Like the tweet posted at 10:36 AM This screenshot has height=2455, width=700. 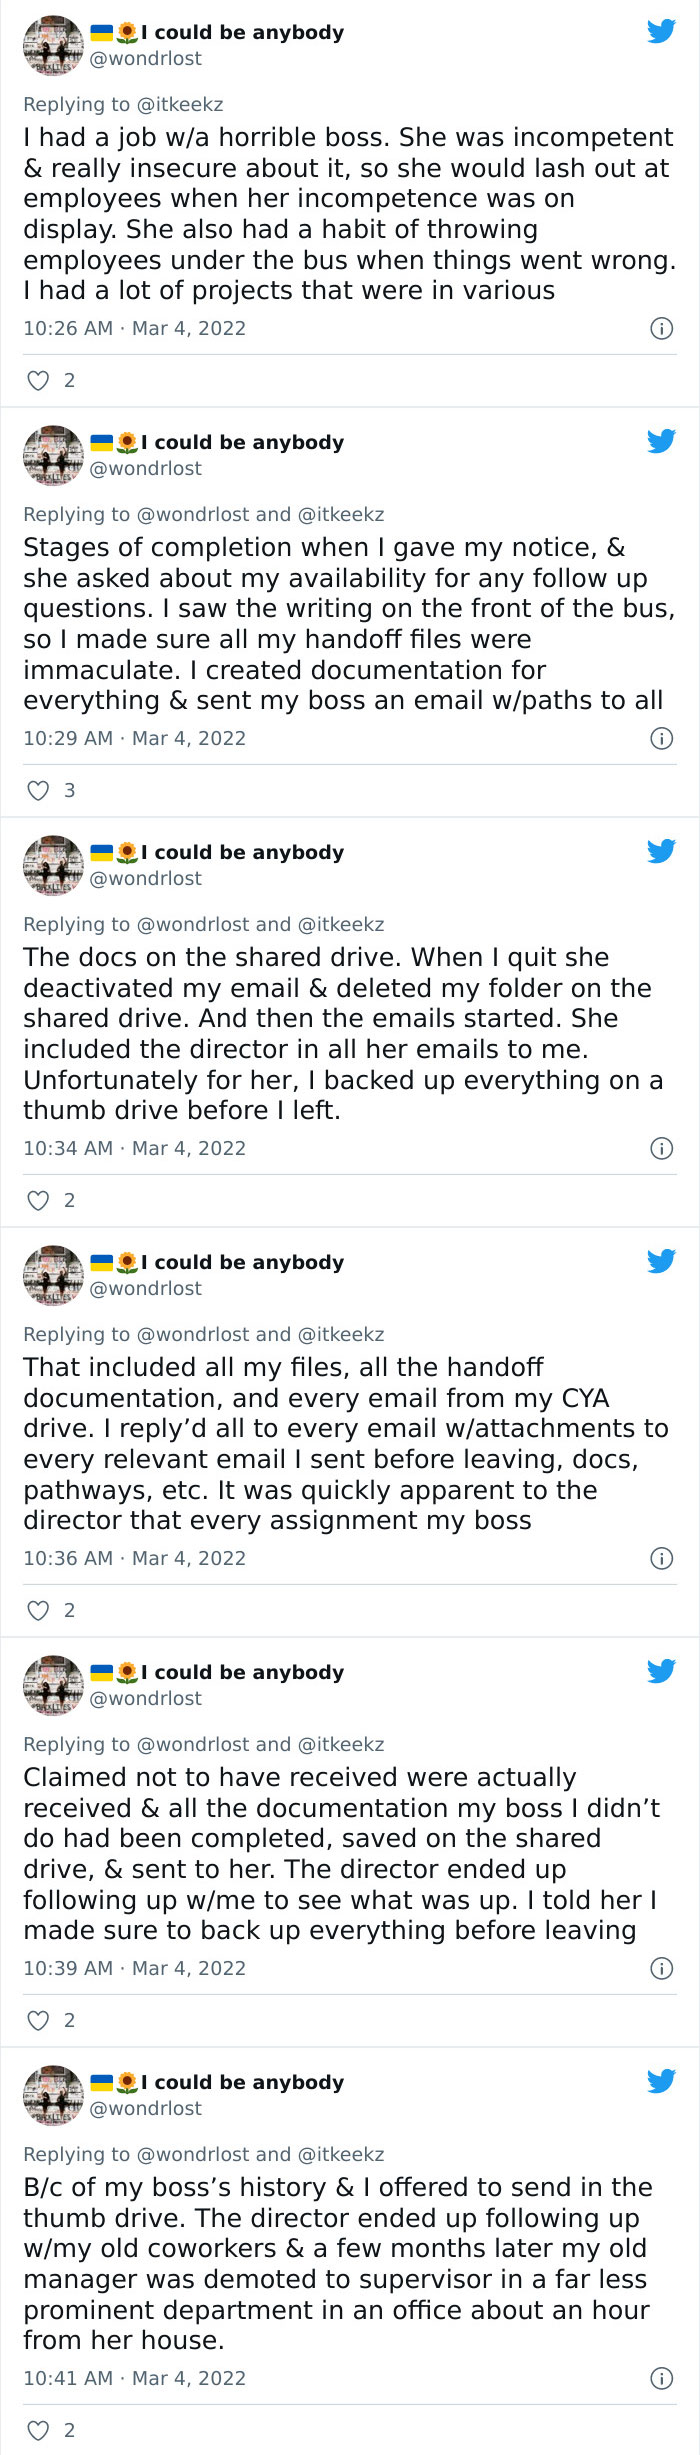click(x=38, y=1610)
